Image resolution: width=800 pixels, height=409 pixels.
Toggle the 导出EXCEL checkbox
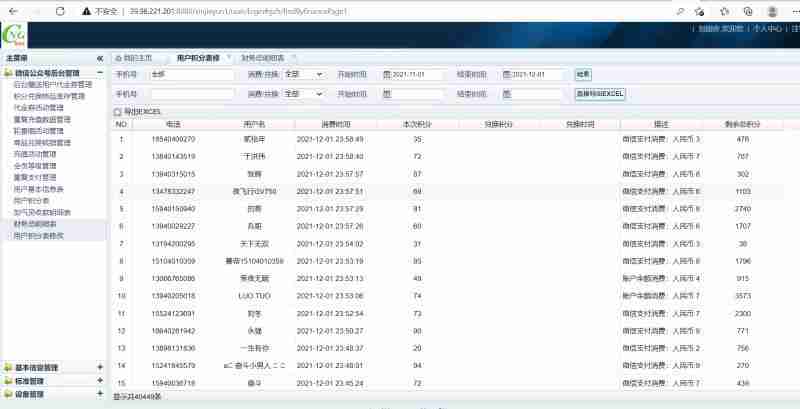(117, 111)
